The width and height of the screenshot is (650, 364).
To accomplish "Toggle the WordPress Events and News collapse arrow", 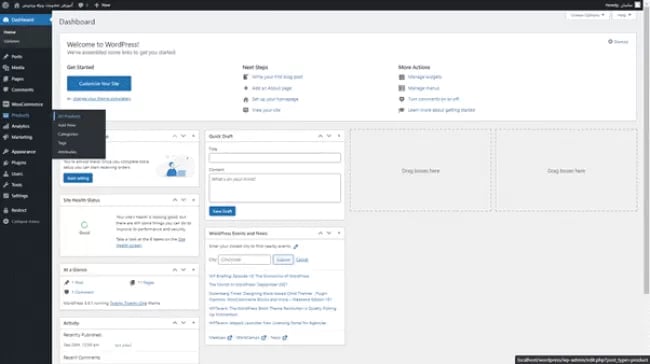I will (339, 233).
